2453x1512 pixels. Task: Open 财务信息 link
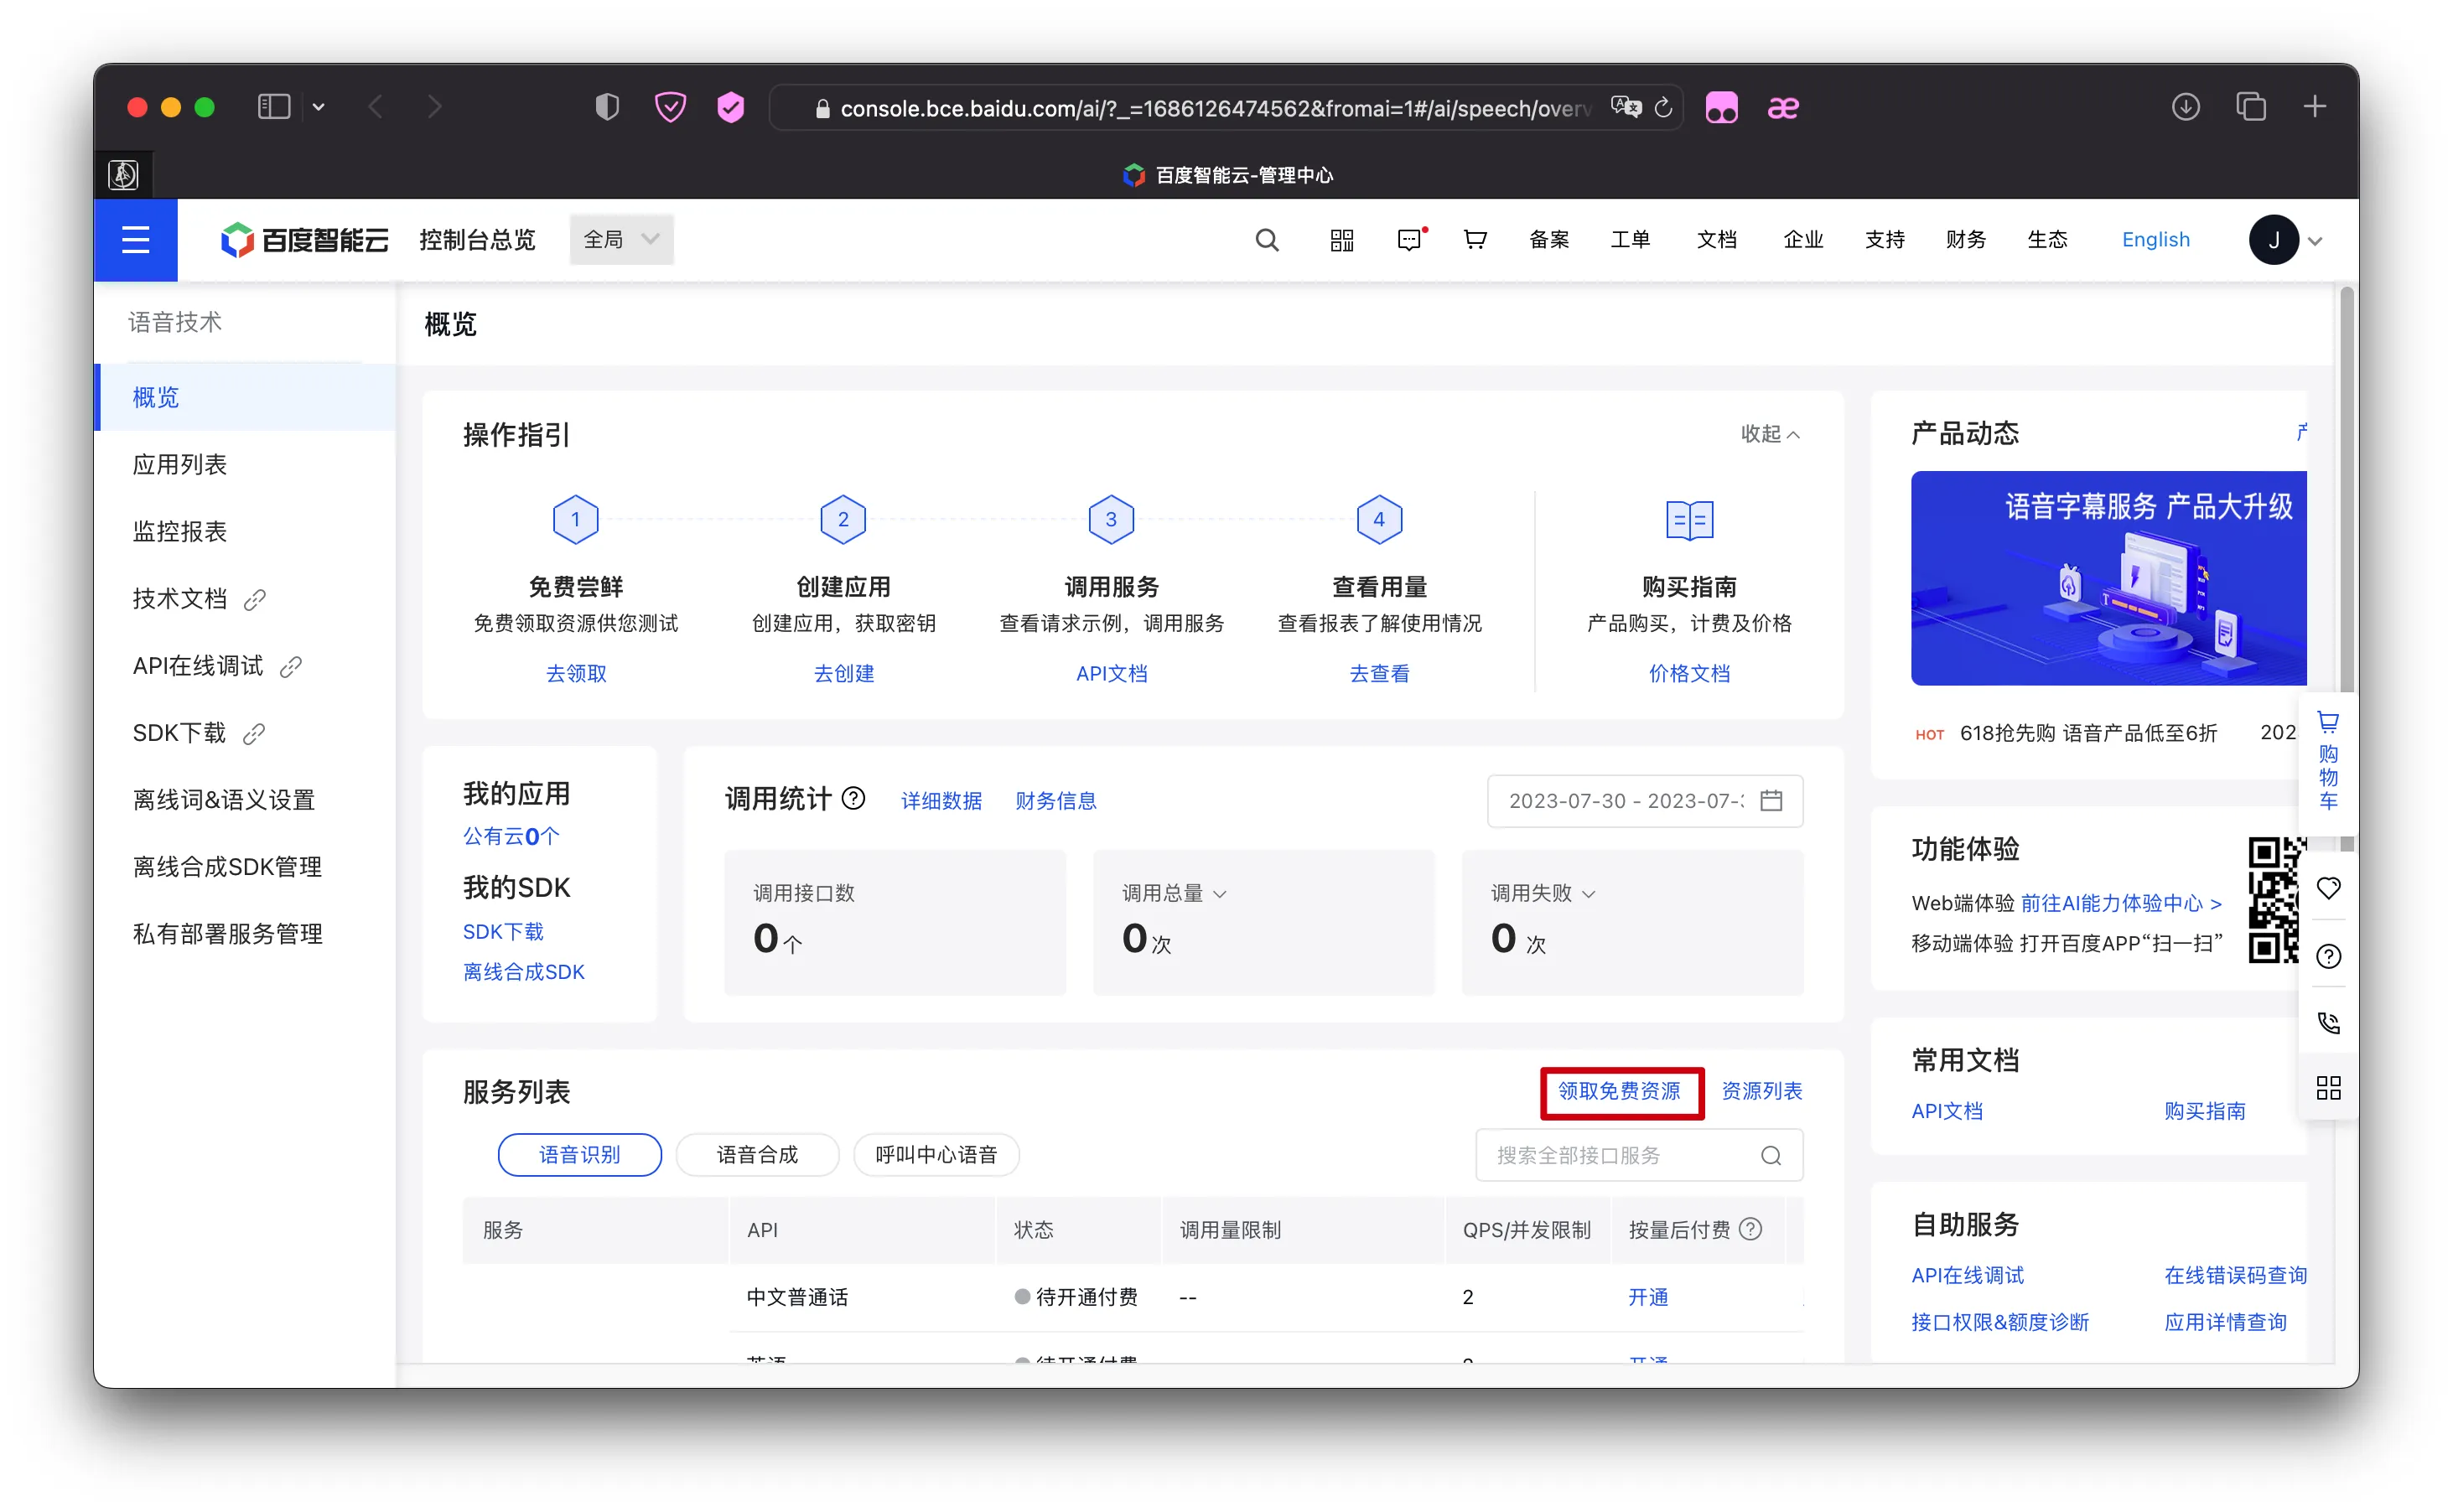coord(1055,801)
